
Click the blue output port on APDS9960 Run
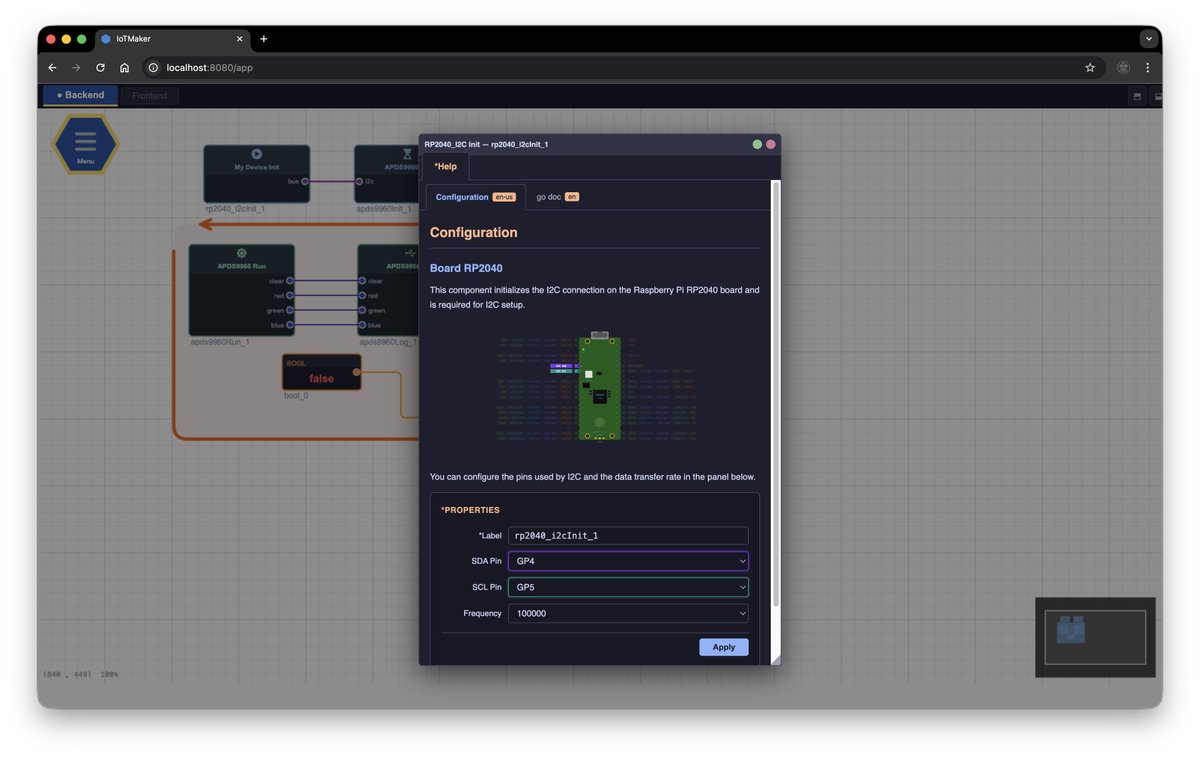tap(290, 325)
